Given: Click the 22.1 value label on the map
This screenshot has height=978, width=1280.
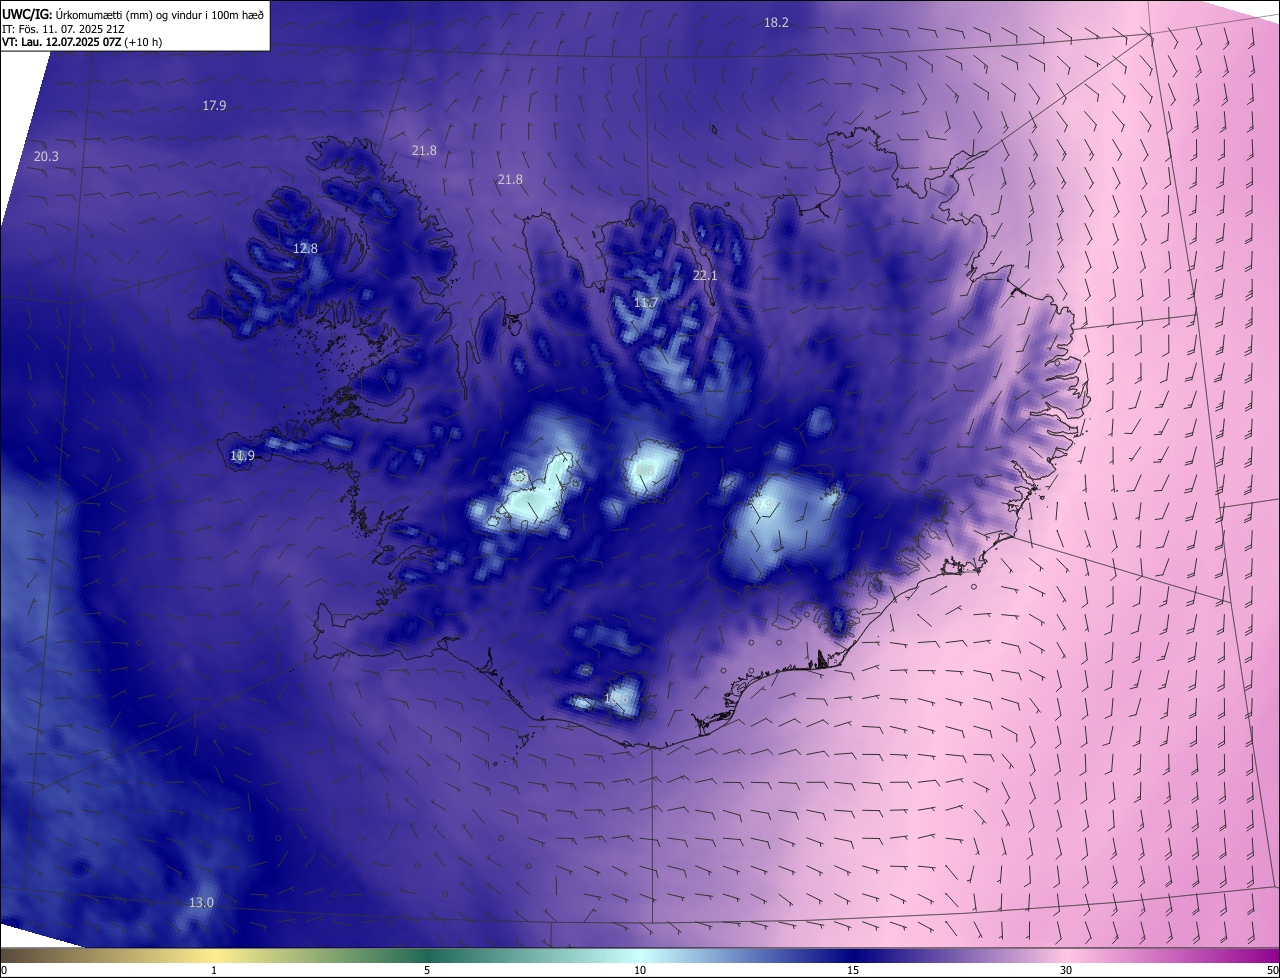Looking at the screenshot, I should pos(706,275).
